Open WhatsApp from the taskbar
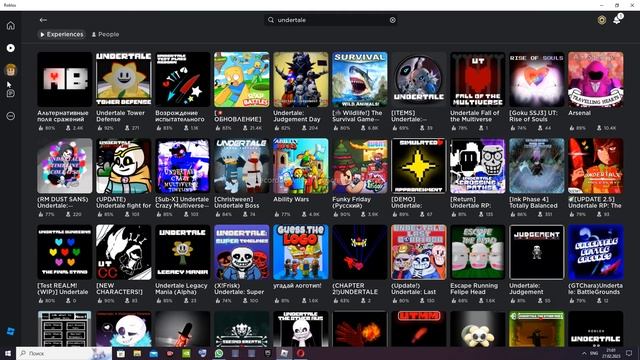 [219, 353]
